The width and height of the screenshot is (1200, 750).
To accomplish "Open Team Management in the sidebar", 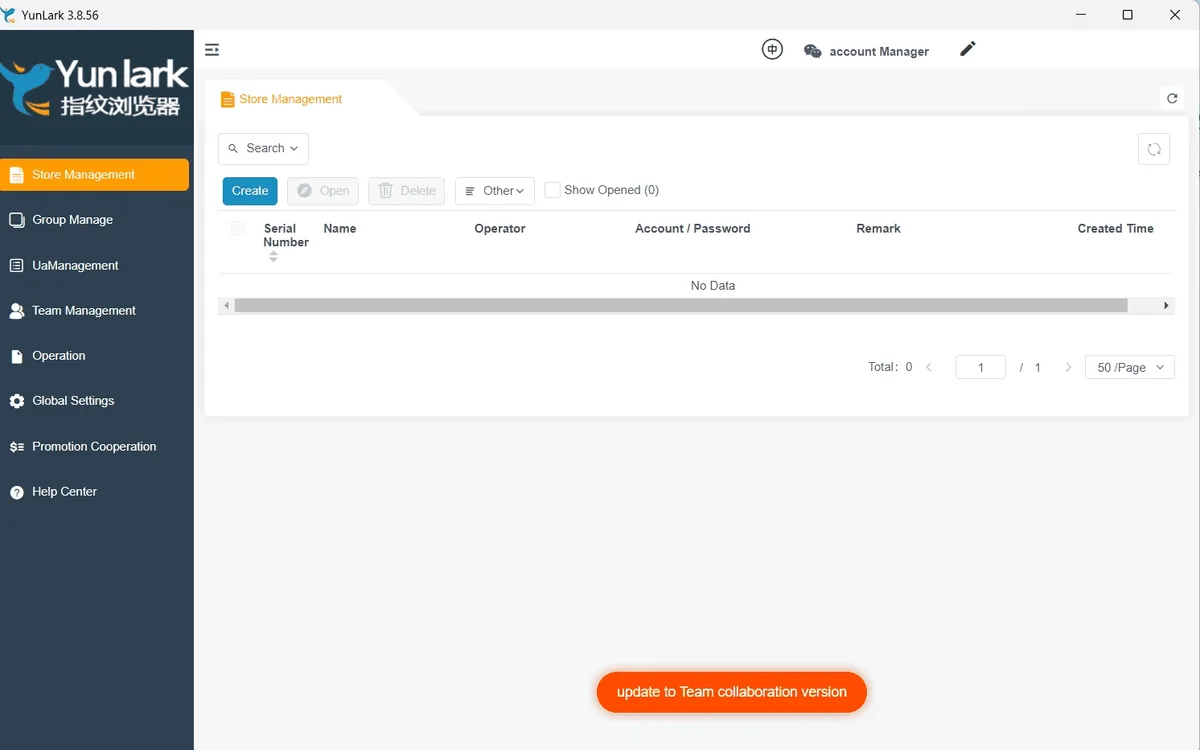I will (x=94, y=311).
